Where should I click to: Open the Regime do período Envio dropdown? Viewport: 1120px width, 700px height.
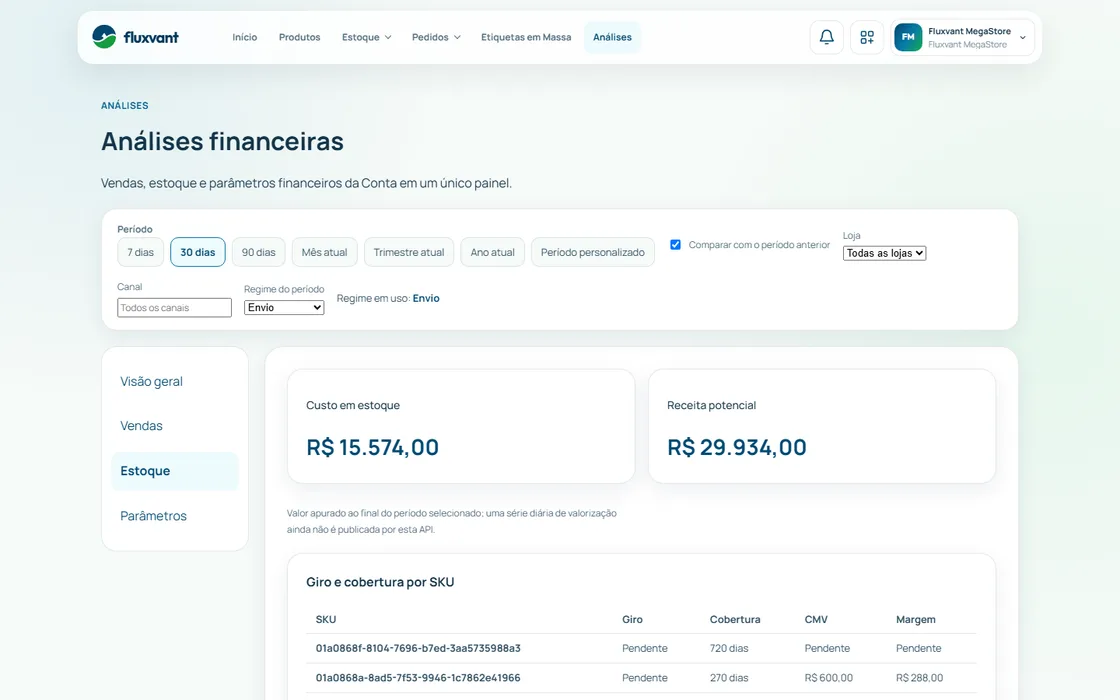coord(284,307)
